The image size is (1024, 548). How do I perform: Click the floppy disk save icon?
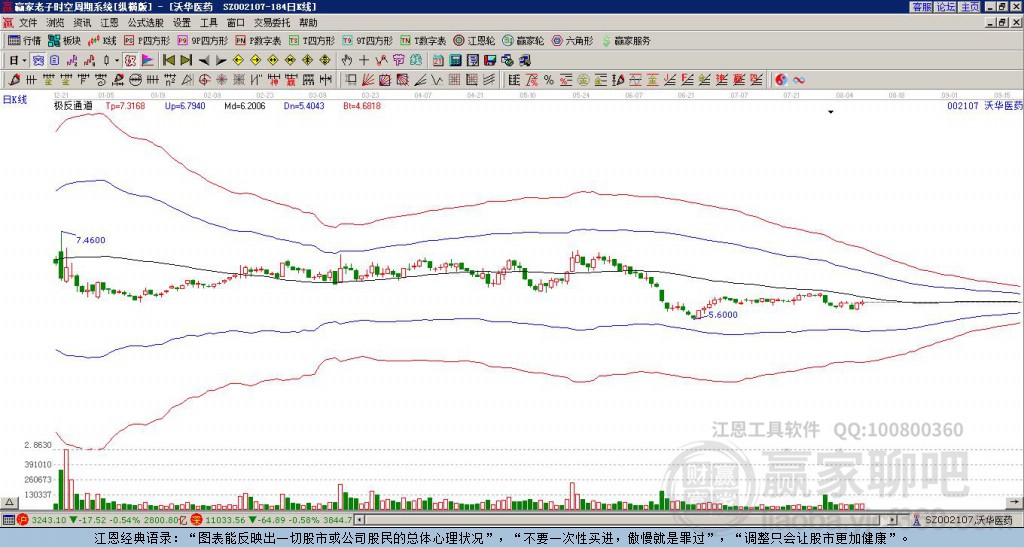(490, 61)
